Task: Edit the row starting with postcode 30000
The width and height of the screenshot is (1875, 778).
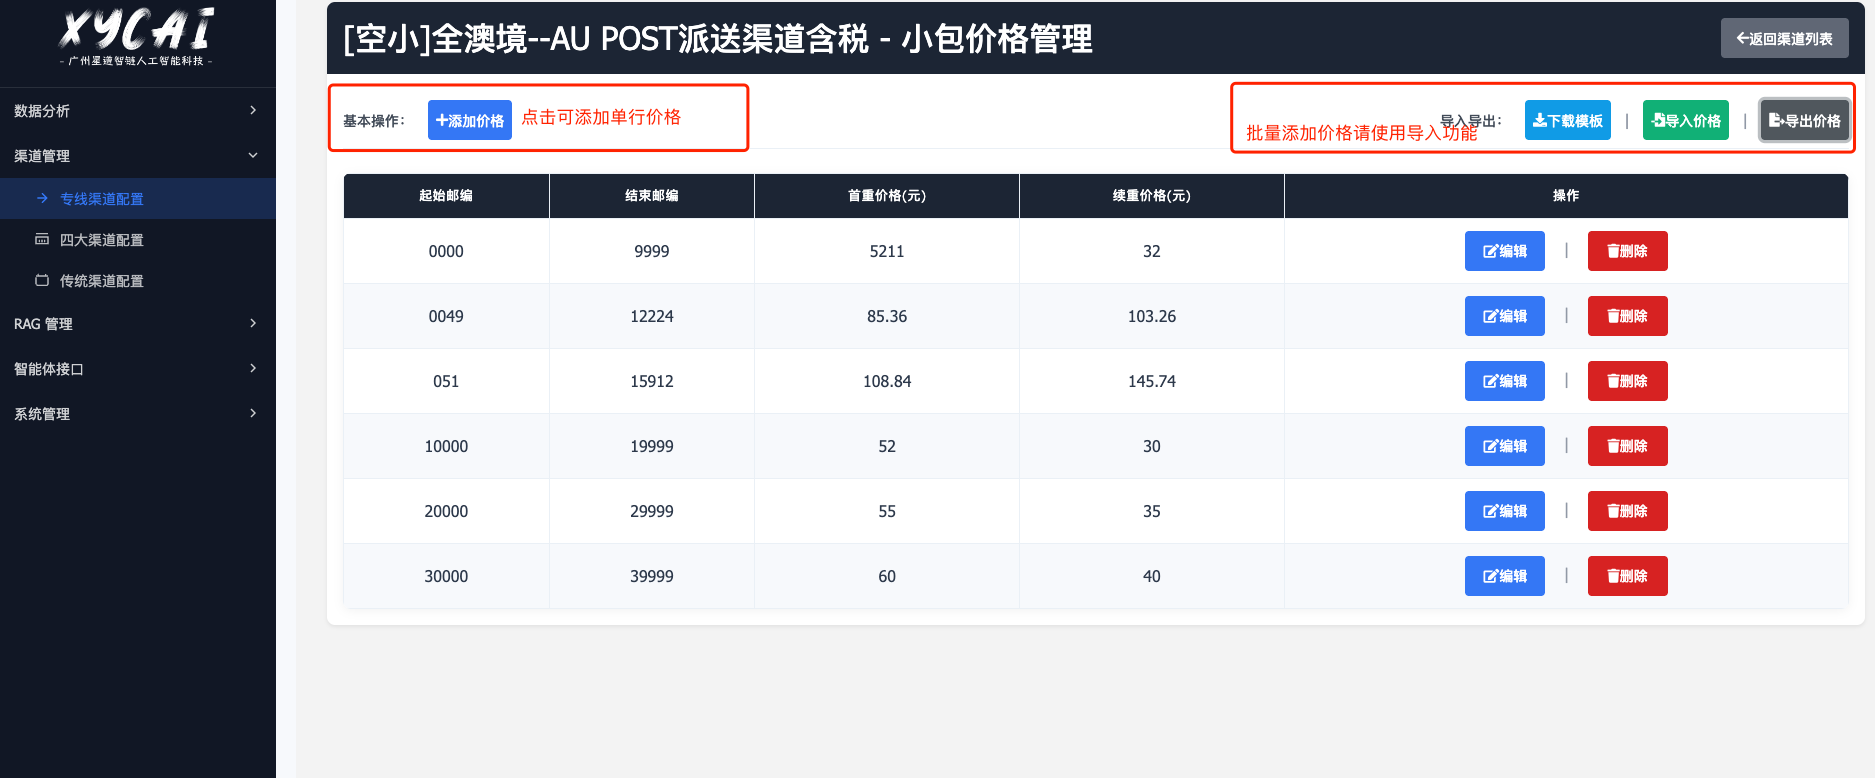Action: point(1505,576)
